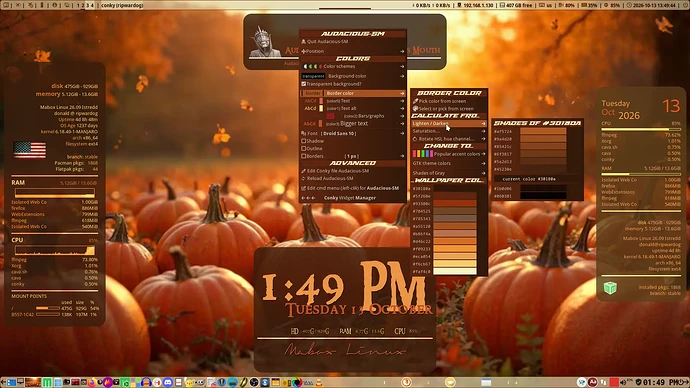Click the shield icon in system tray

(x=639, y=382)
